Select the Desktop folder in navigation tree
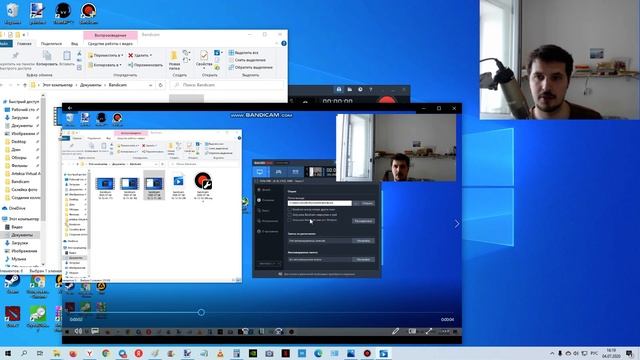 tap(18, 142)
